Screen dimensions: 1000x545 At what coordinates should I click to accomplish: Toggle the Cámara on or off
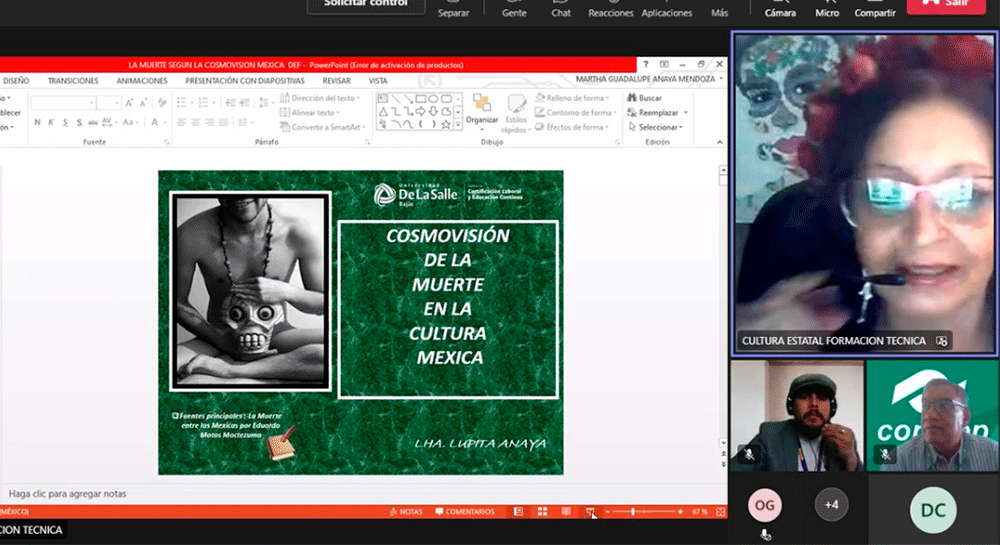pos(780,8)
